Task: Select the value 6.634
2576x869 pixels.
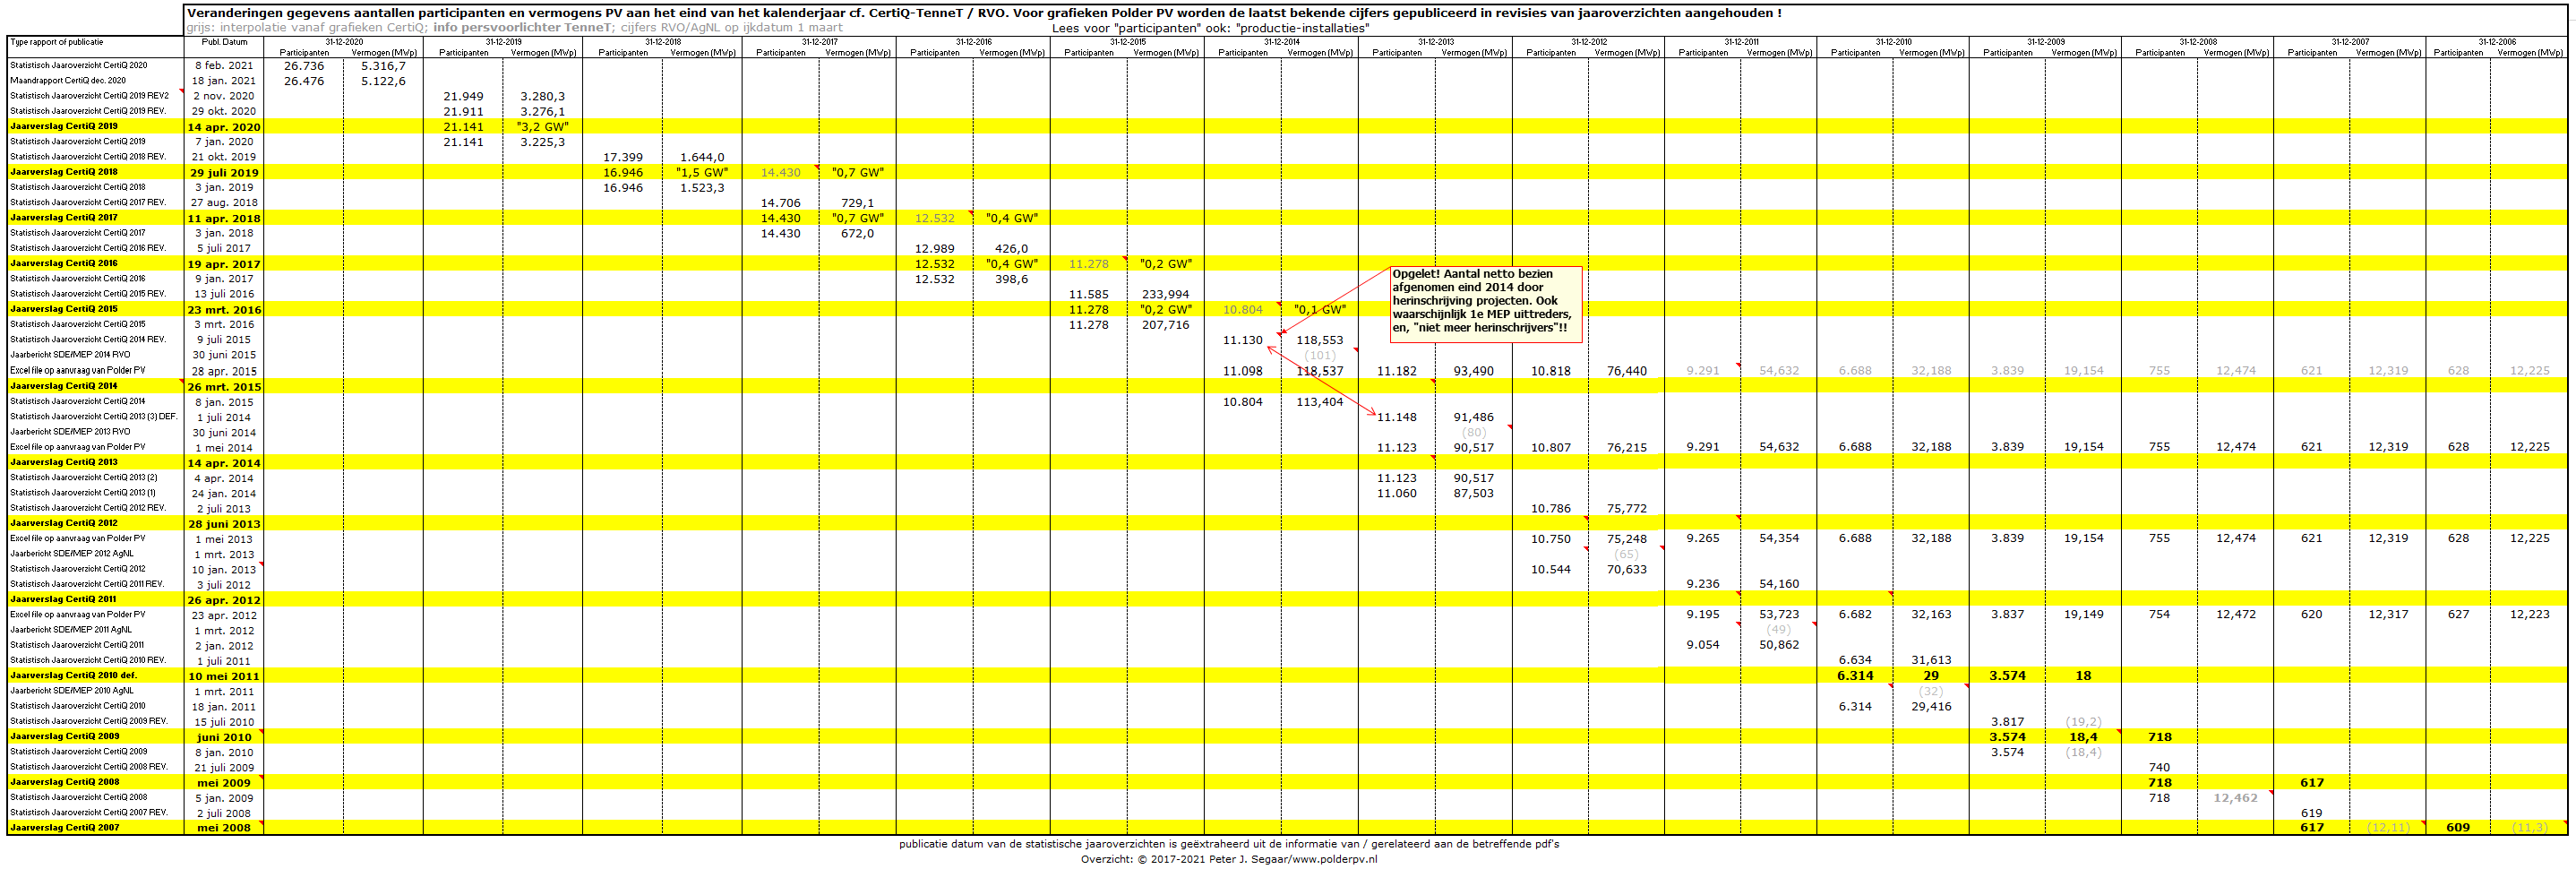Action: 1855,661
